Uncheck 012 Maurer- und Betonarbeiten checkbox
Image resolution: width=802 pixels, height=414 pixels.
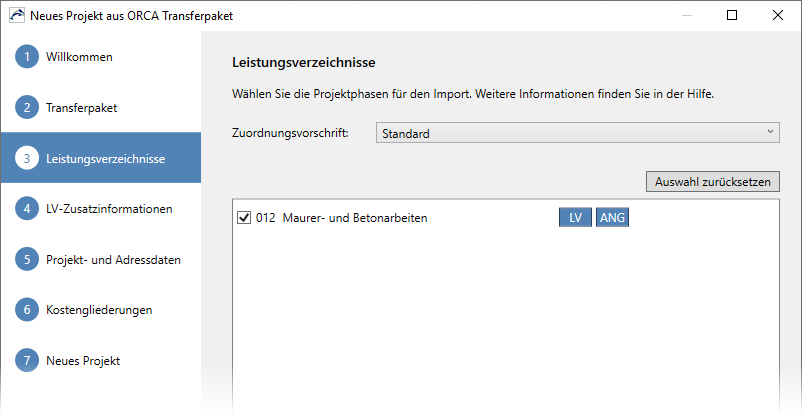coord(244,218)
